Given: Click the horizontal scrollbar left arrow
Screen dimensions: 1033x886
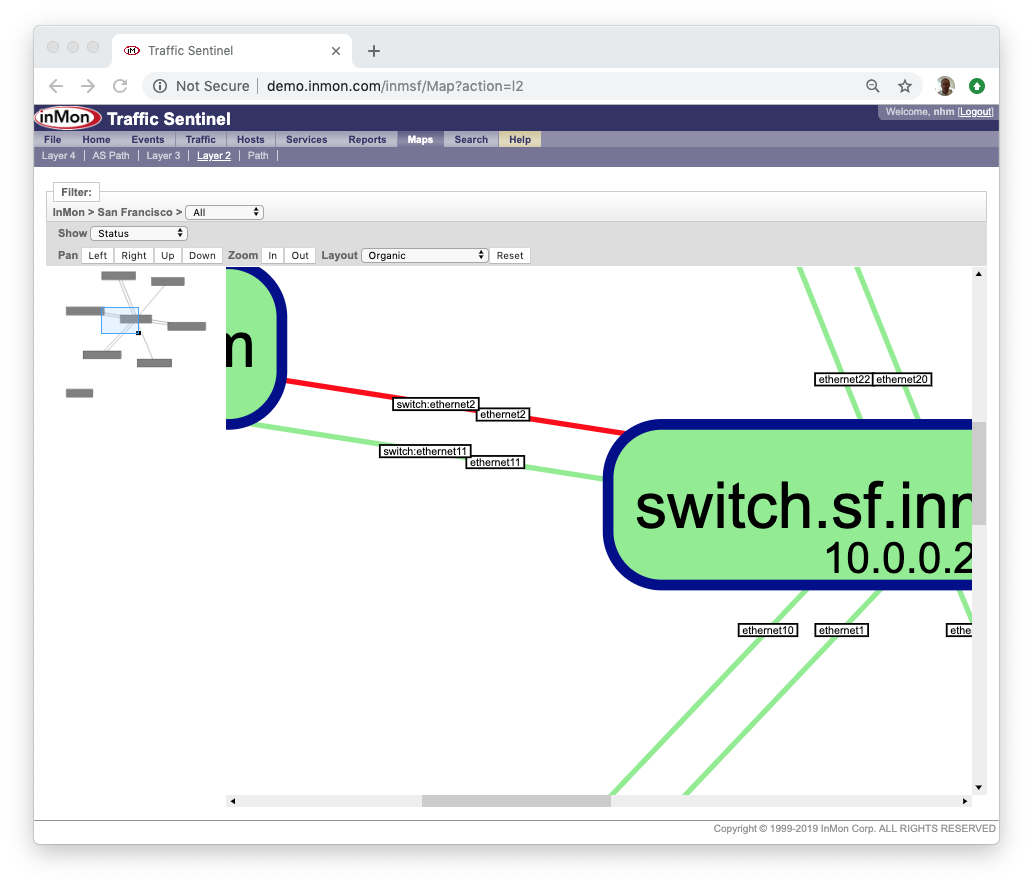Looking at the screenshot, I should 233,801.
